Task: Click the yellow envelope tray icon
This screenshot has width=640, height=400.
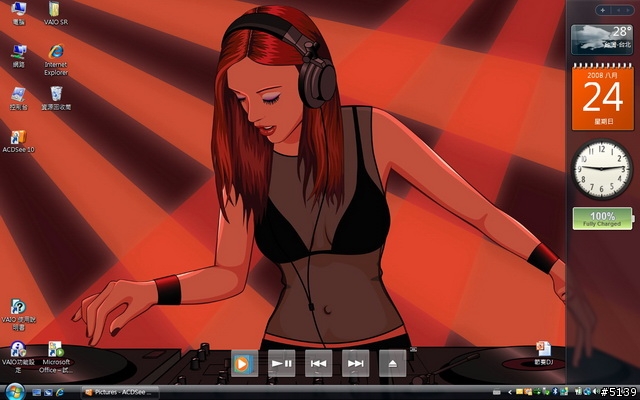Action: [519, 391]
